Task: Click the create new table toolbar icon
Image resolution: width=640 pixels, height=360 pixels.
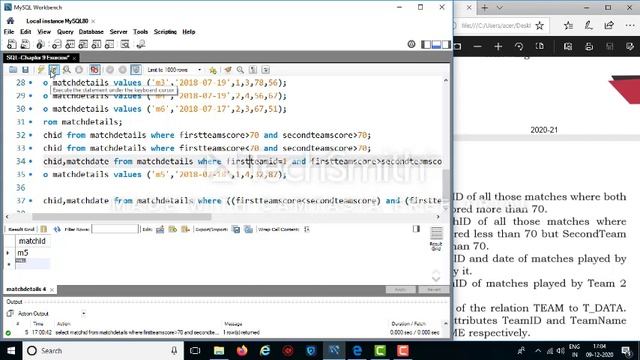Action: (70, 44)
